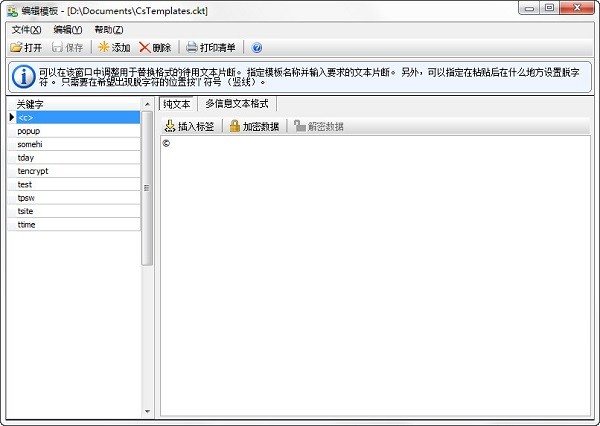Click the keyword list vertical scrollbar thumb
The height and width of the screenshot is (426, 600).
pos(147,188)
